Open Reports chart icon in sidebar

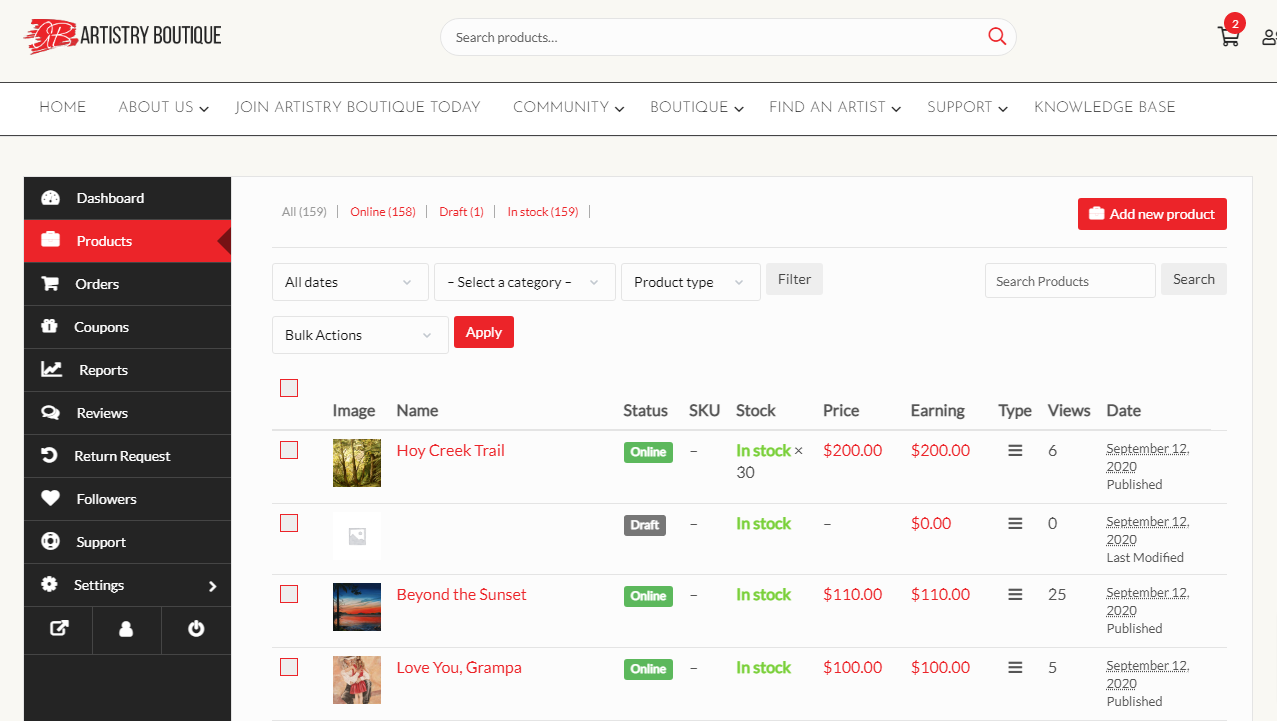(51, 370)
